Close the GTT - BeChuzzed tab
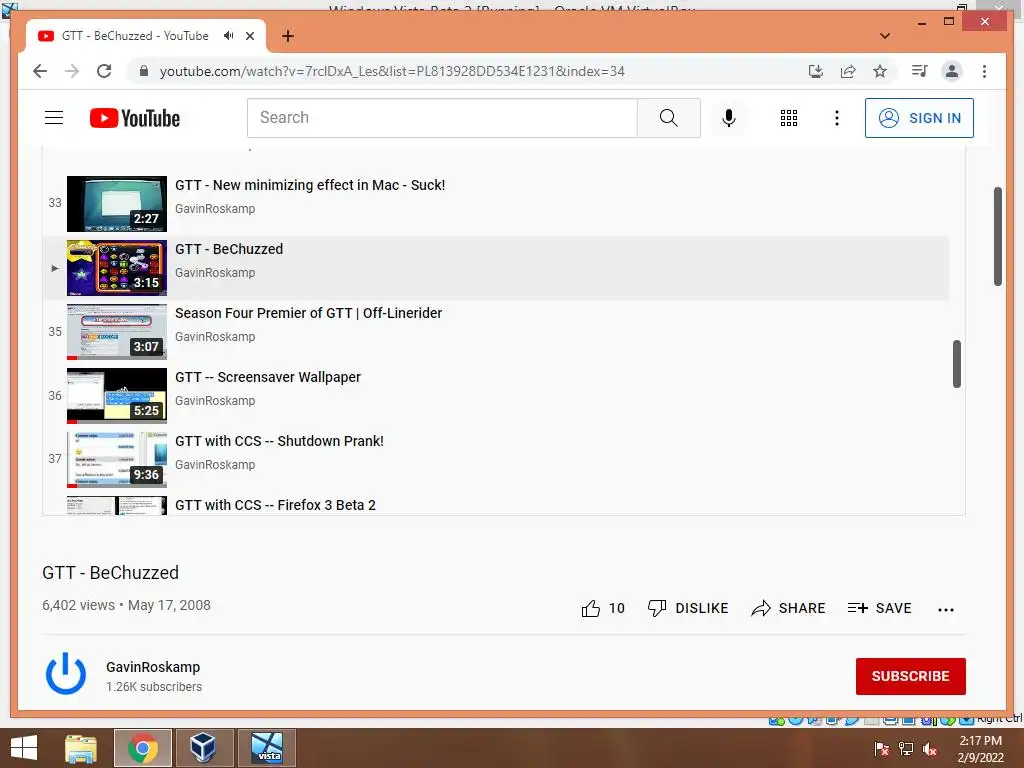The image size is (1024, 768). [250, 36]
